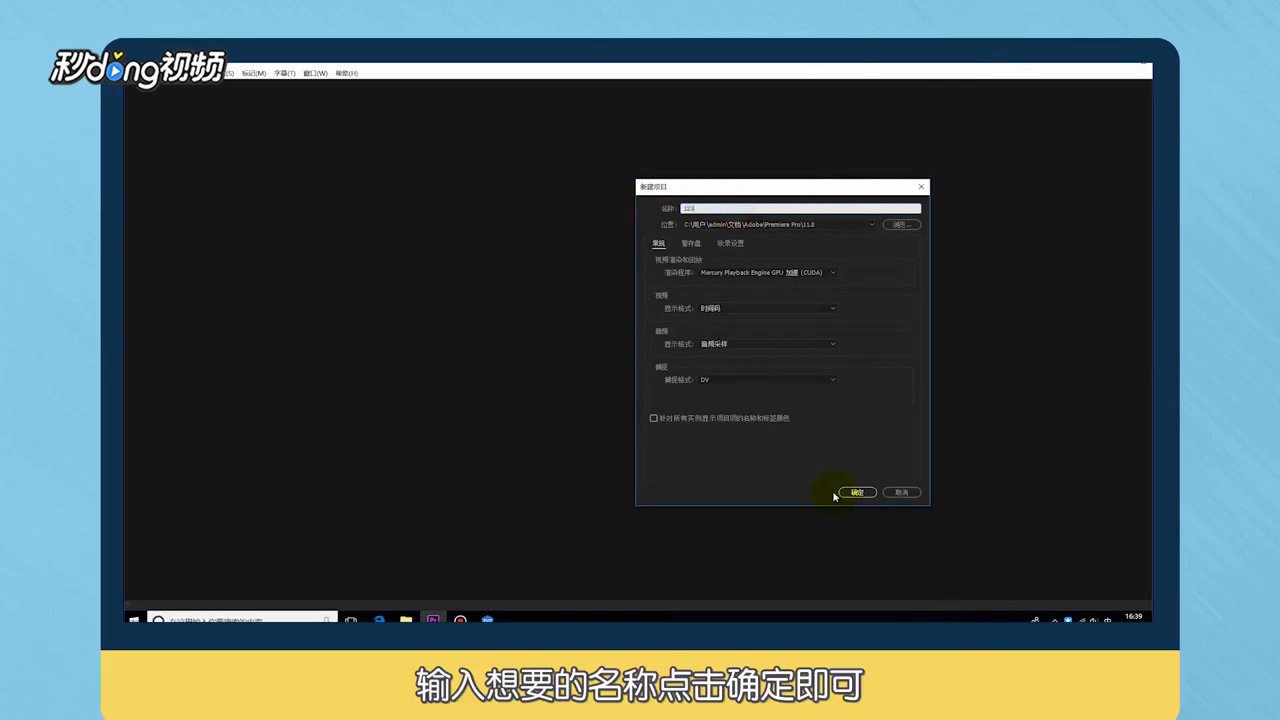Click the 取消 cancel button
This screenshot has width=1280, height=720.
(901, 492)
